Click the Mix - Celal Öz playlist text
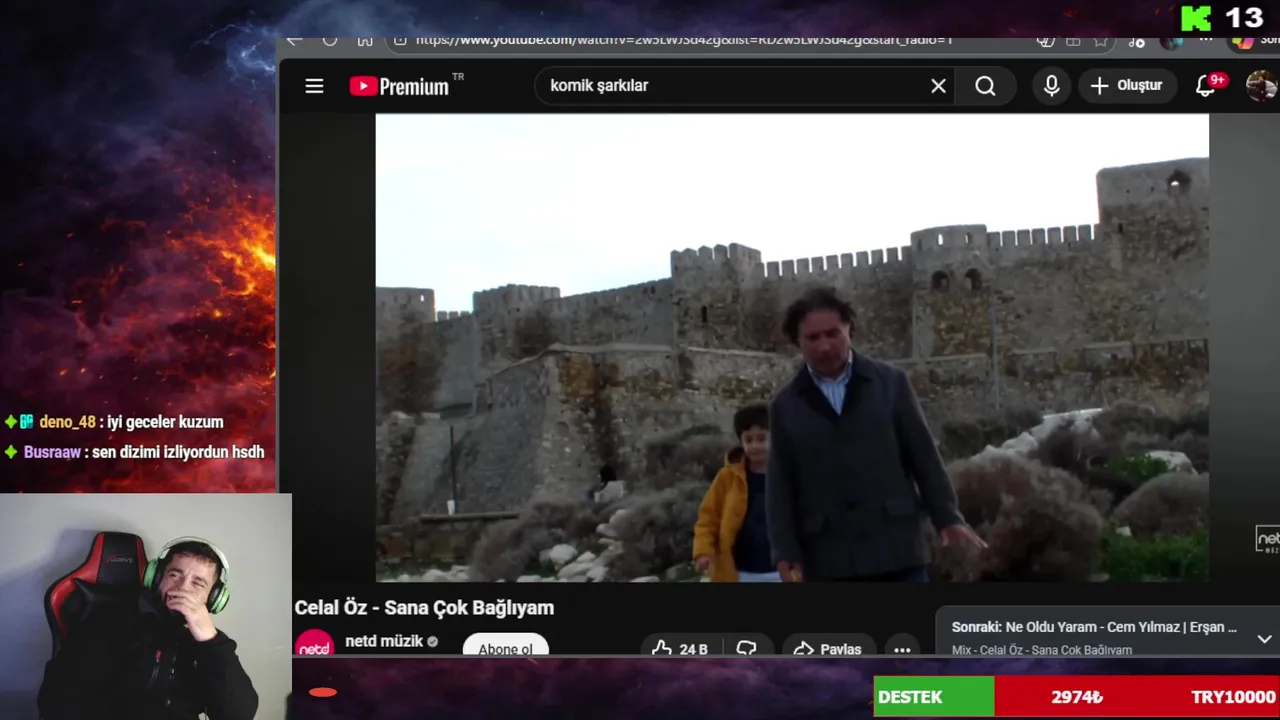 click(1042, 650)
